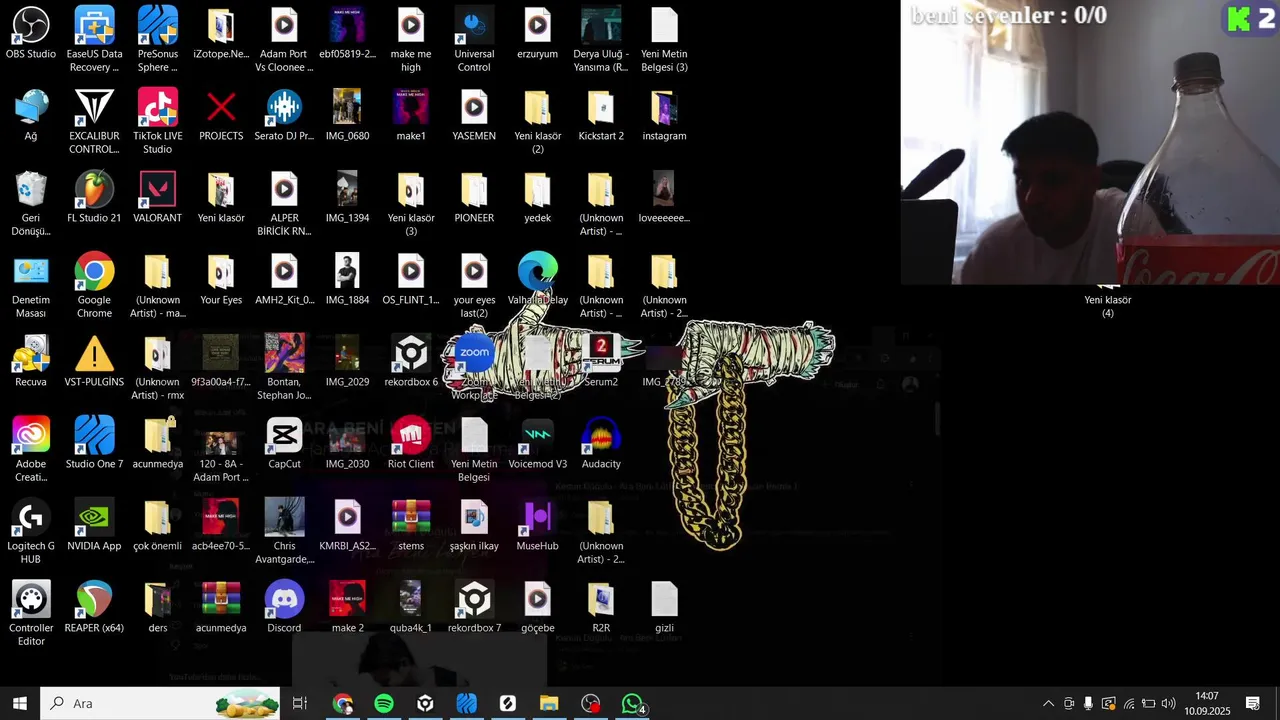The width and height of the screenshot is (1280, 720).
Task: Open the OBS Studio desktop icon
Action: point(31,34)
